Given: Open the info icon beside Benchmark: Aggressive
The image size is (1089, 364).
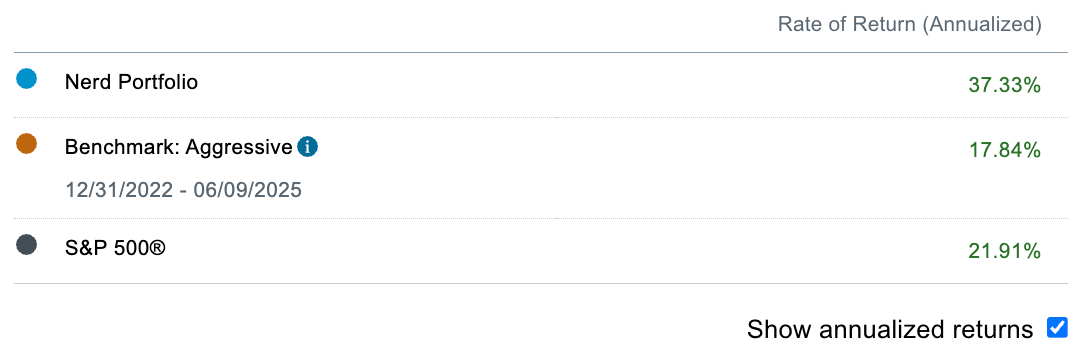Looking at the screenshot, I should (308, 147).
